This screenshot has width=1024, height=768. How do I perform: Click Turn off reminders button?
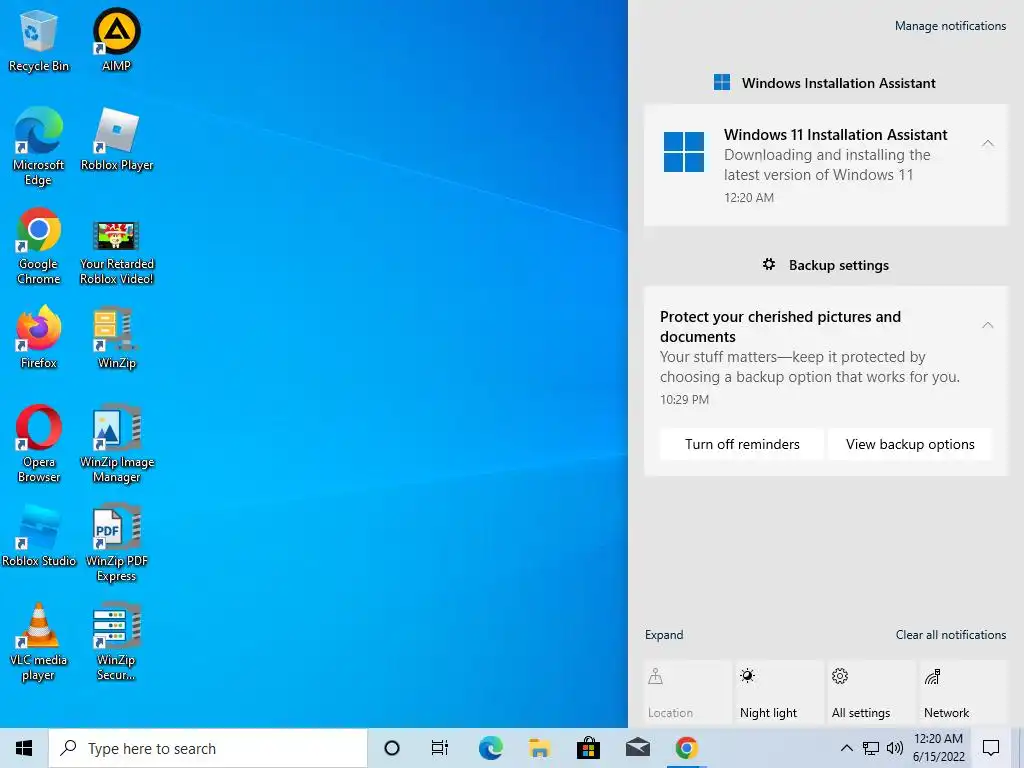click(x=742, y=444)
